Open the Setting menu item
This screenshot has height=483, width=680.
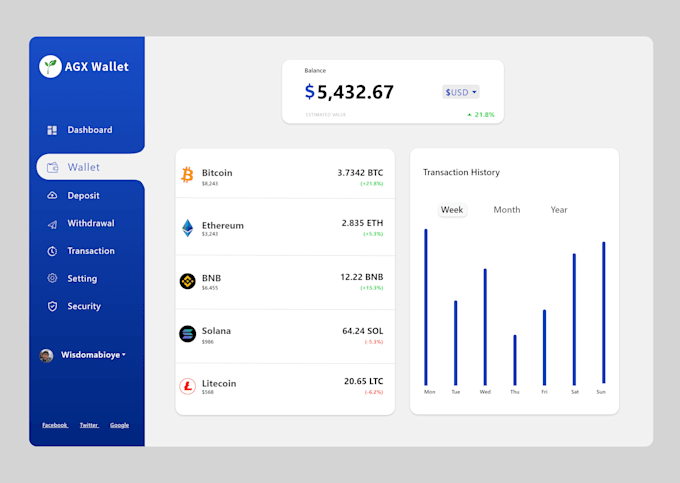coord(82,279)
